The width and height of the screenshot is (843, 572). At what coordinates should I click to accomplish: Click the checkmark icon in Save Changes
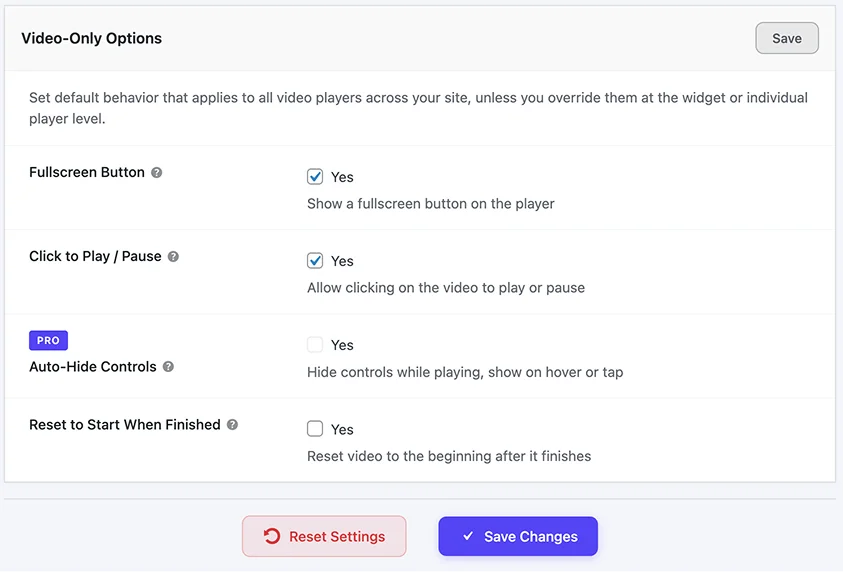(468, 537)
